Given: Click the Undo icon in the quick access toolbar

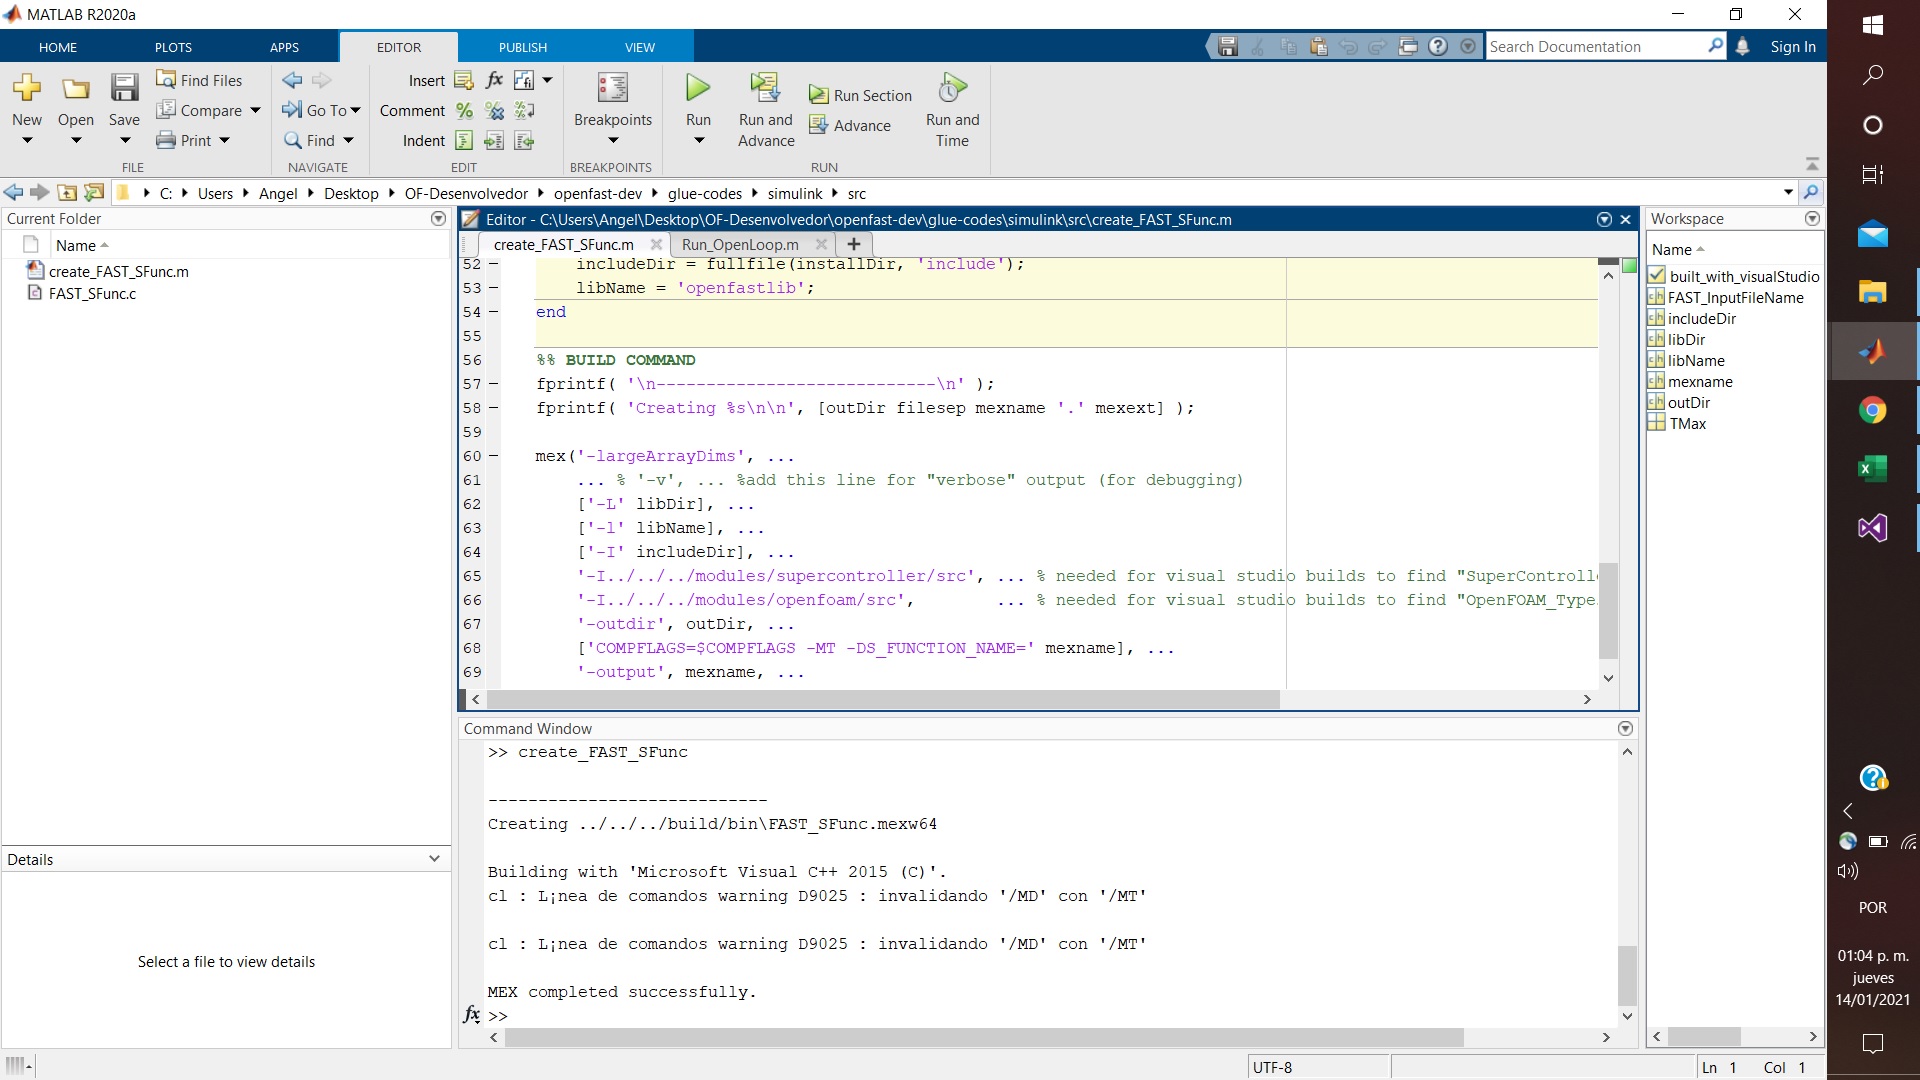Looking at the screenshot, I should pyautogui.click(x=1349, y=46).
